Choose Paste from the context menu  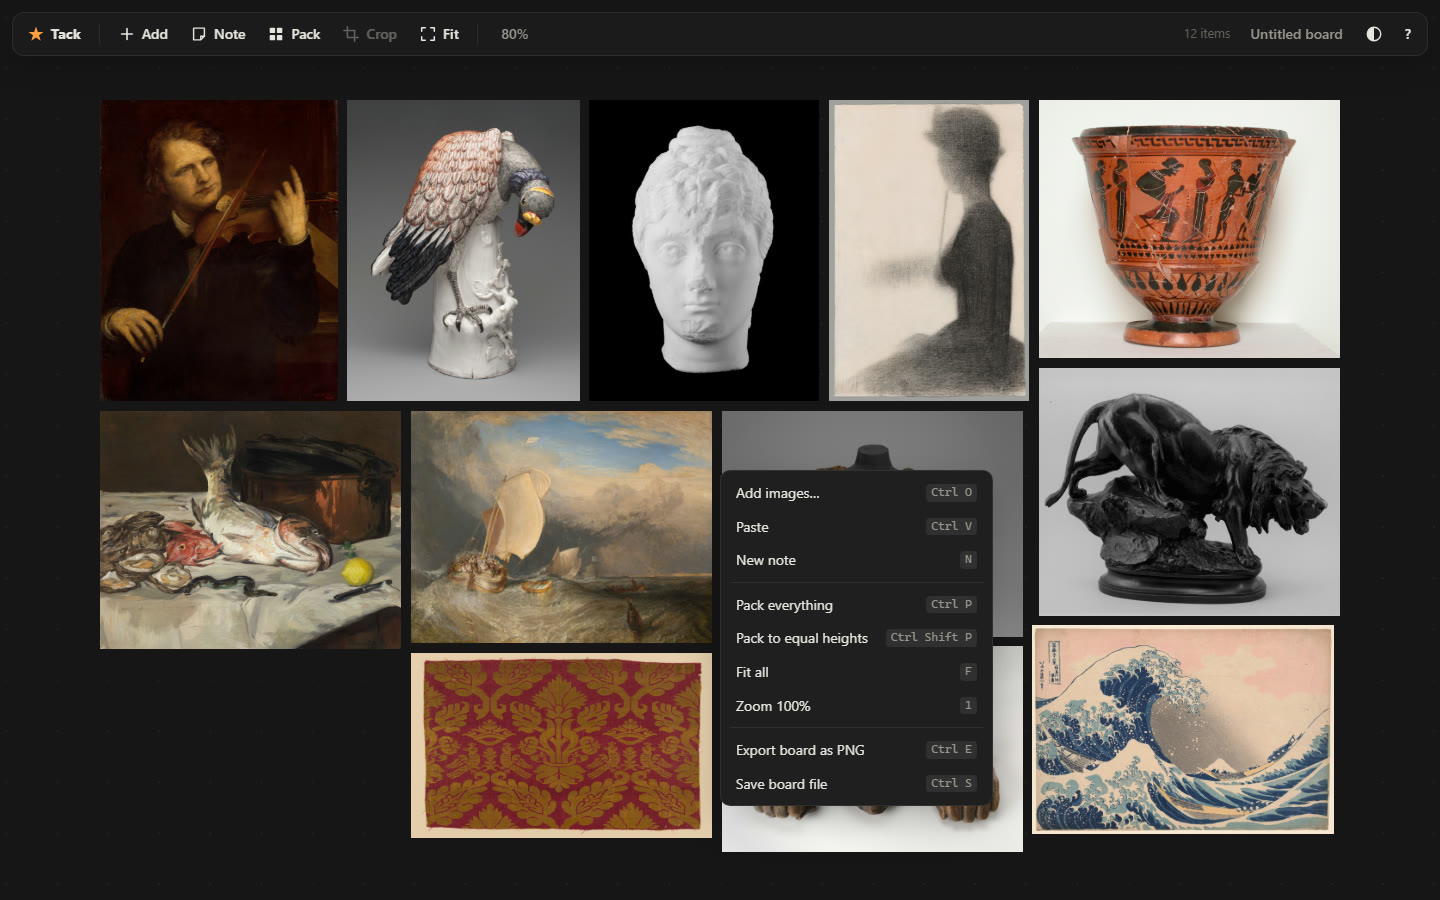(x=856, y=527)
